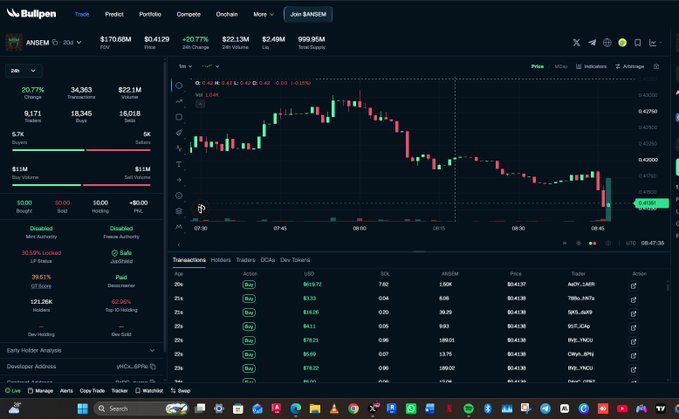Open the 24h stats period dropdown
This screenshot has width=679, height=419.
(x=23, y=71)
